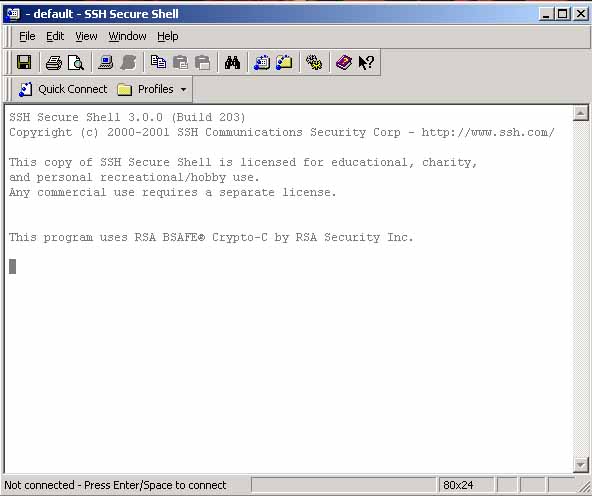Click the scrollbar down arrow

click(580, 465)
